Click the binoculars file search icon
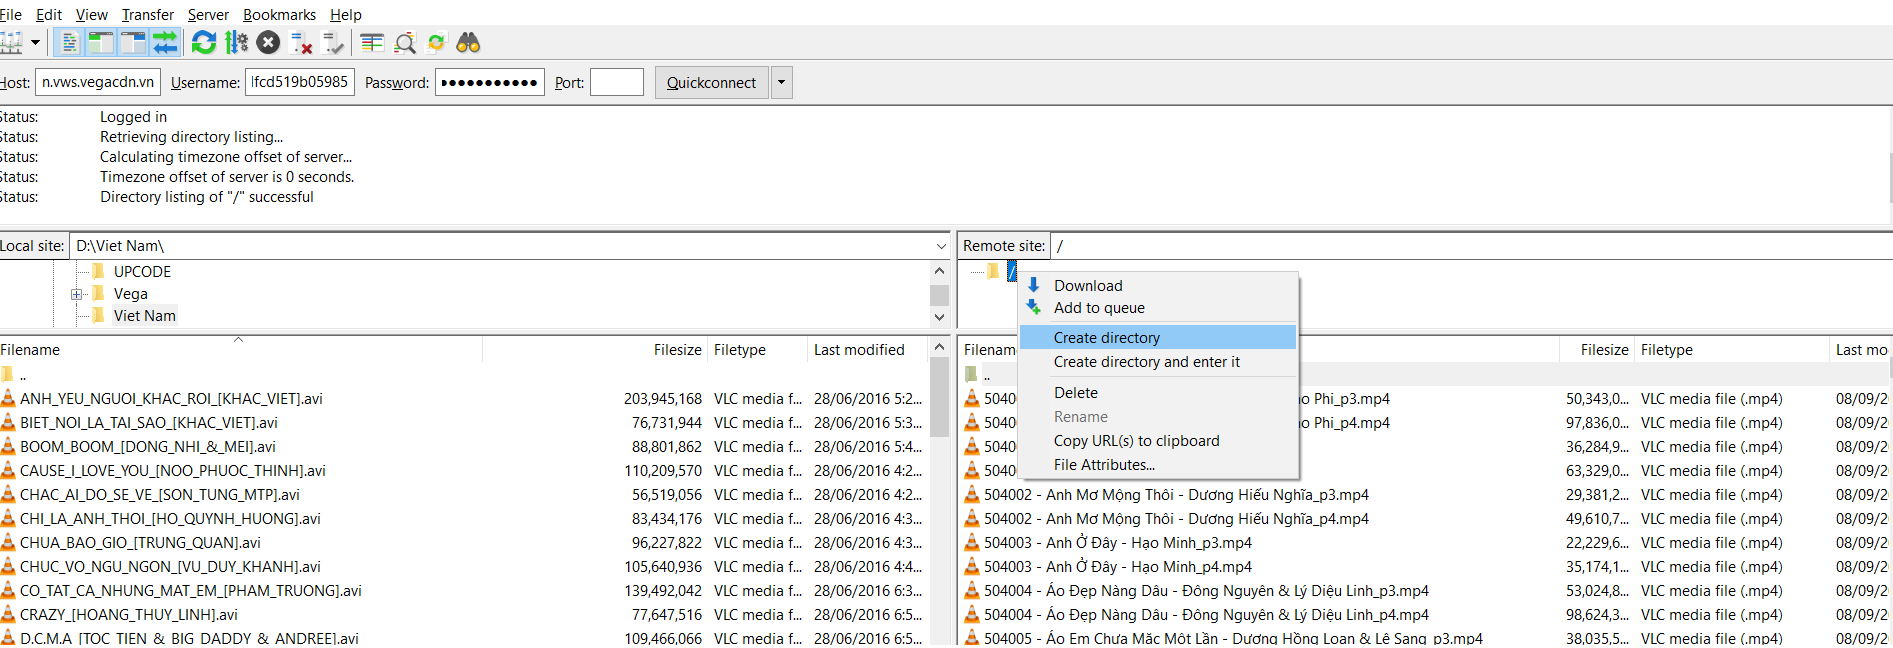 point(468,43)
